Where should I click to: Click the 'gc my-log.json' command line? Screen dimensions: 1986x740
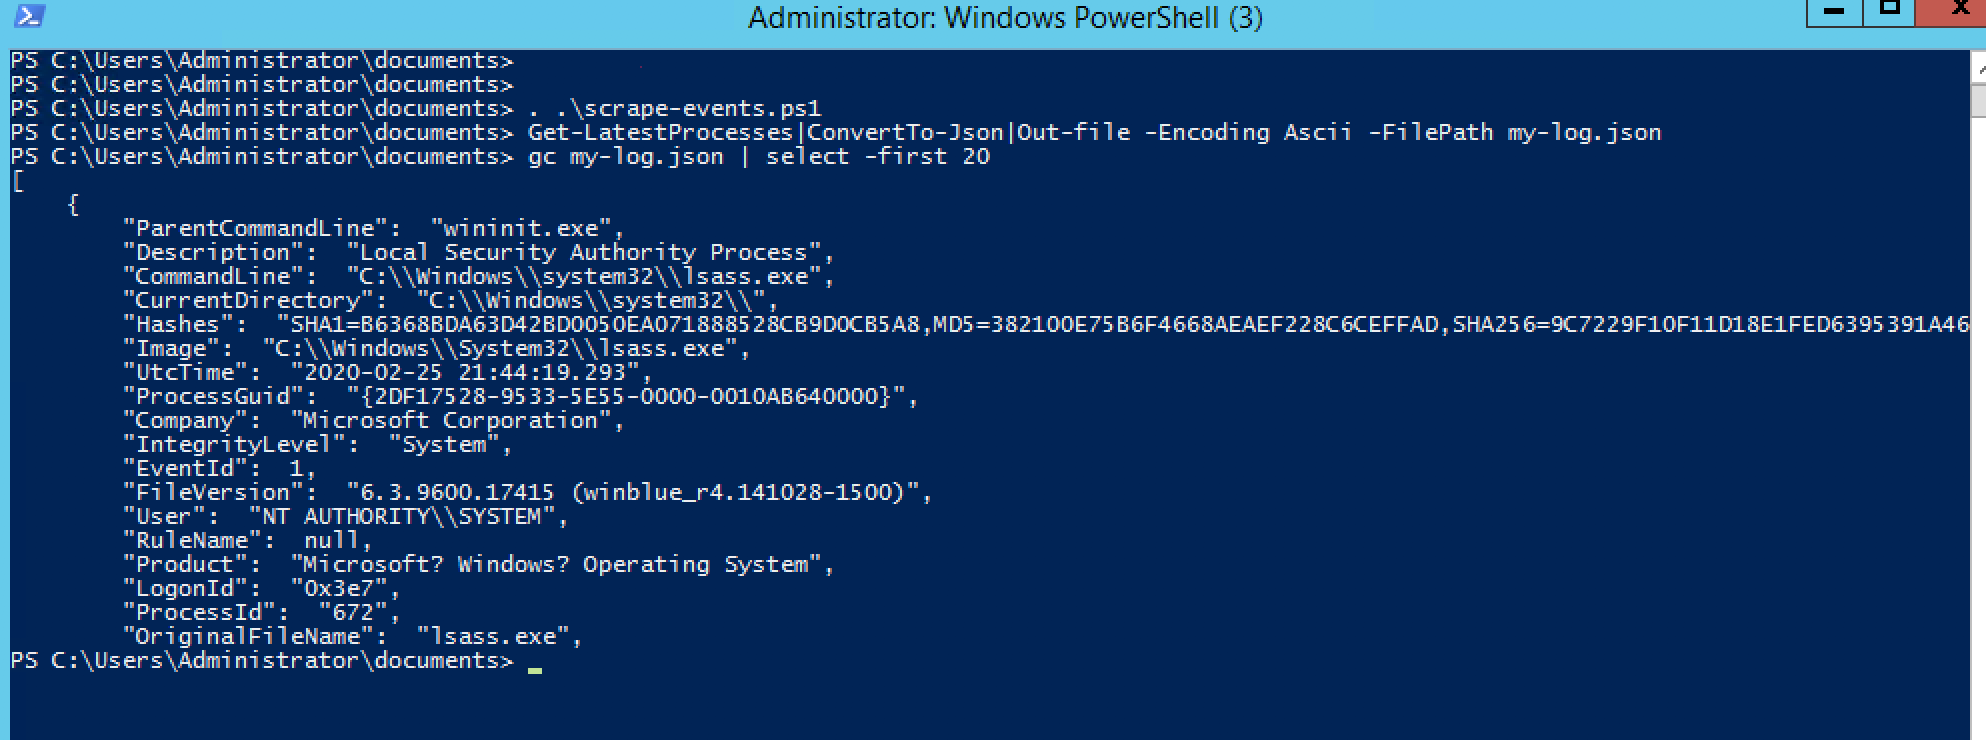(x=759, y=157)
